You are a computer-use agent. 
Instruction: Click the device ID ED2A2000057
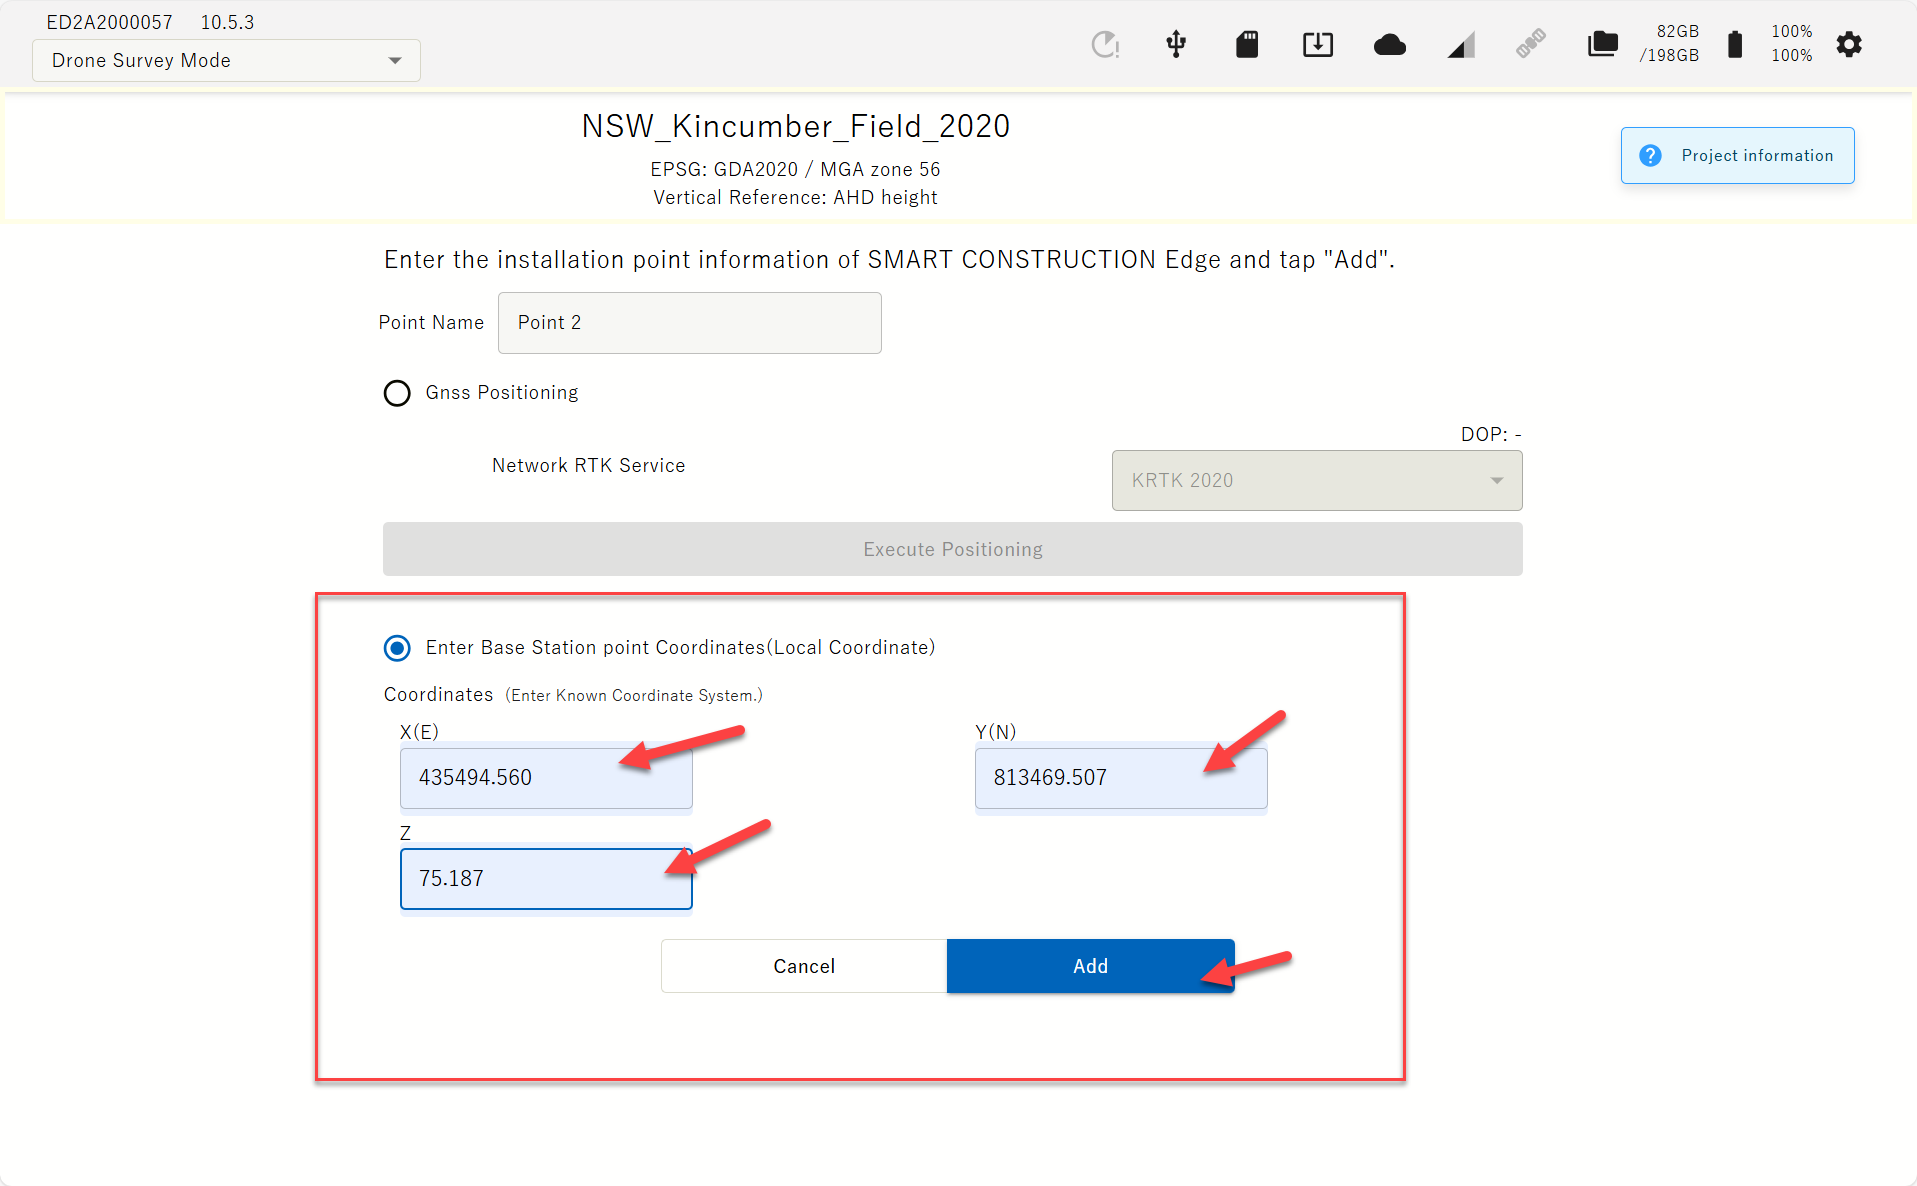click(x=109, y=22)
